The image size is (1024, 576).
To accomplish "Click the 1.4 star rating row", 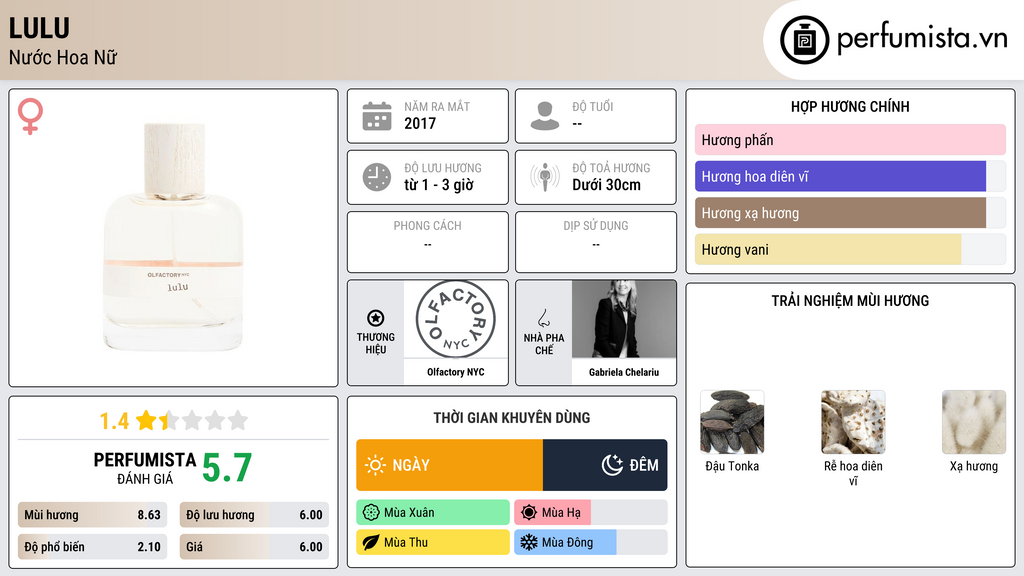I will 174,421.
